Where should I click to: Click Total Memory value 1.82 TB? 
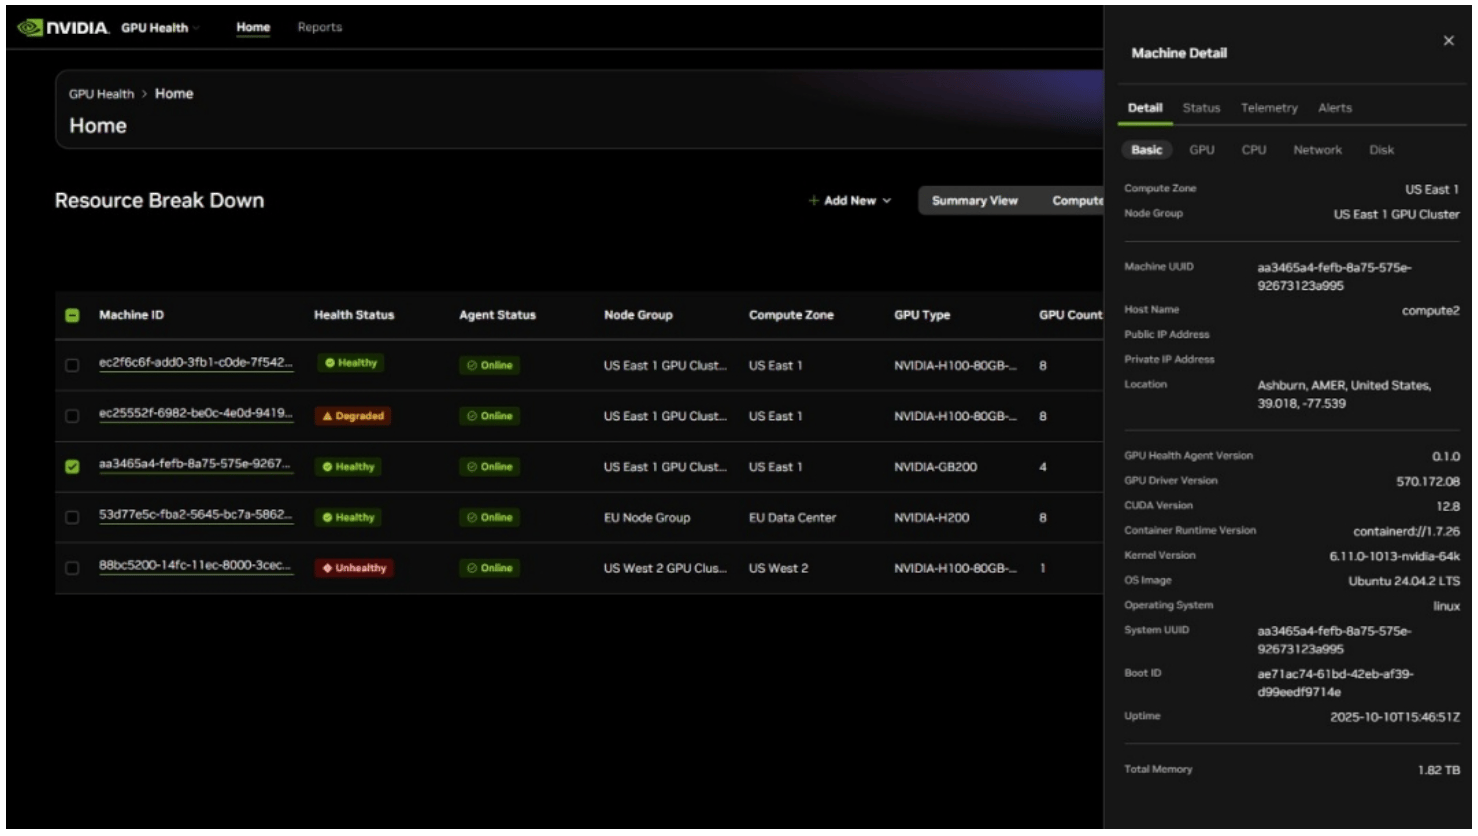[x=1439, y=770]
